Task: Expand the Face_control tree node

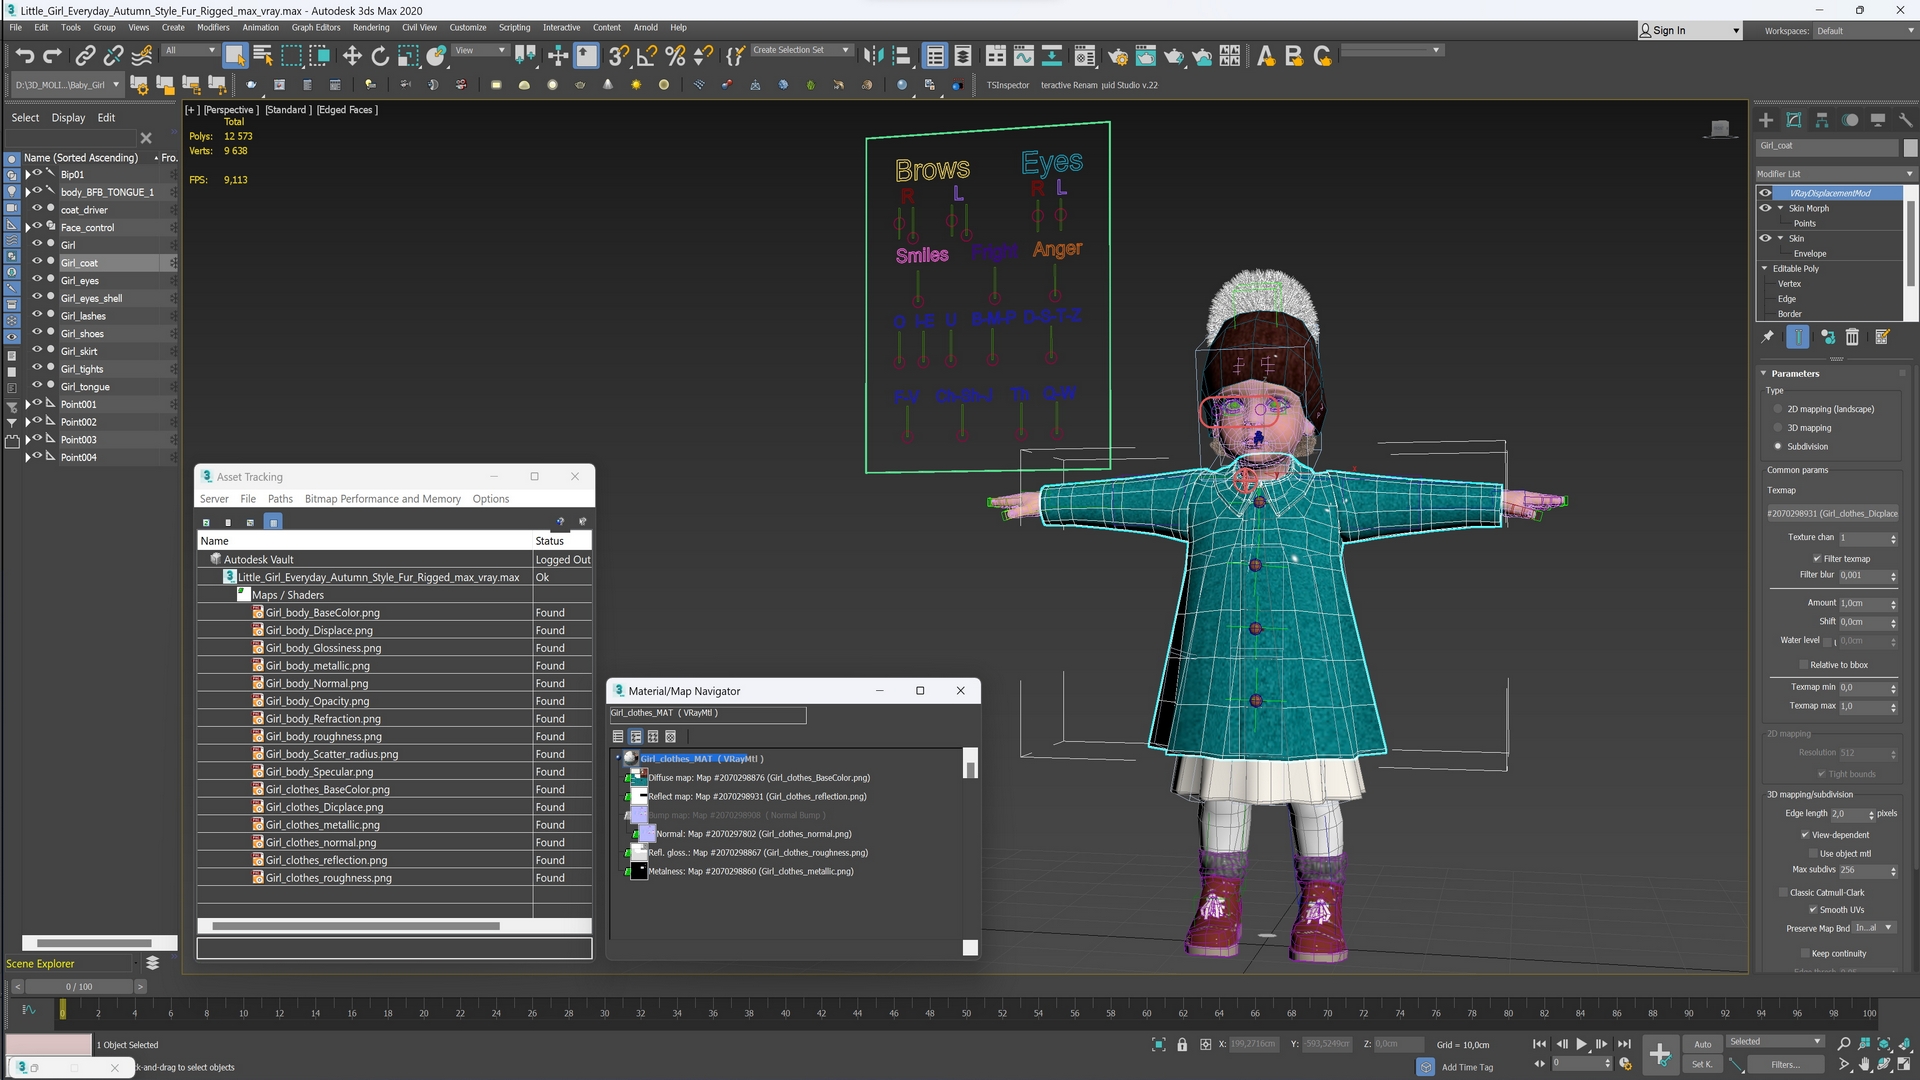Action: (x=28, y=227)
